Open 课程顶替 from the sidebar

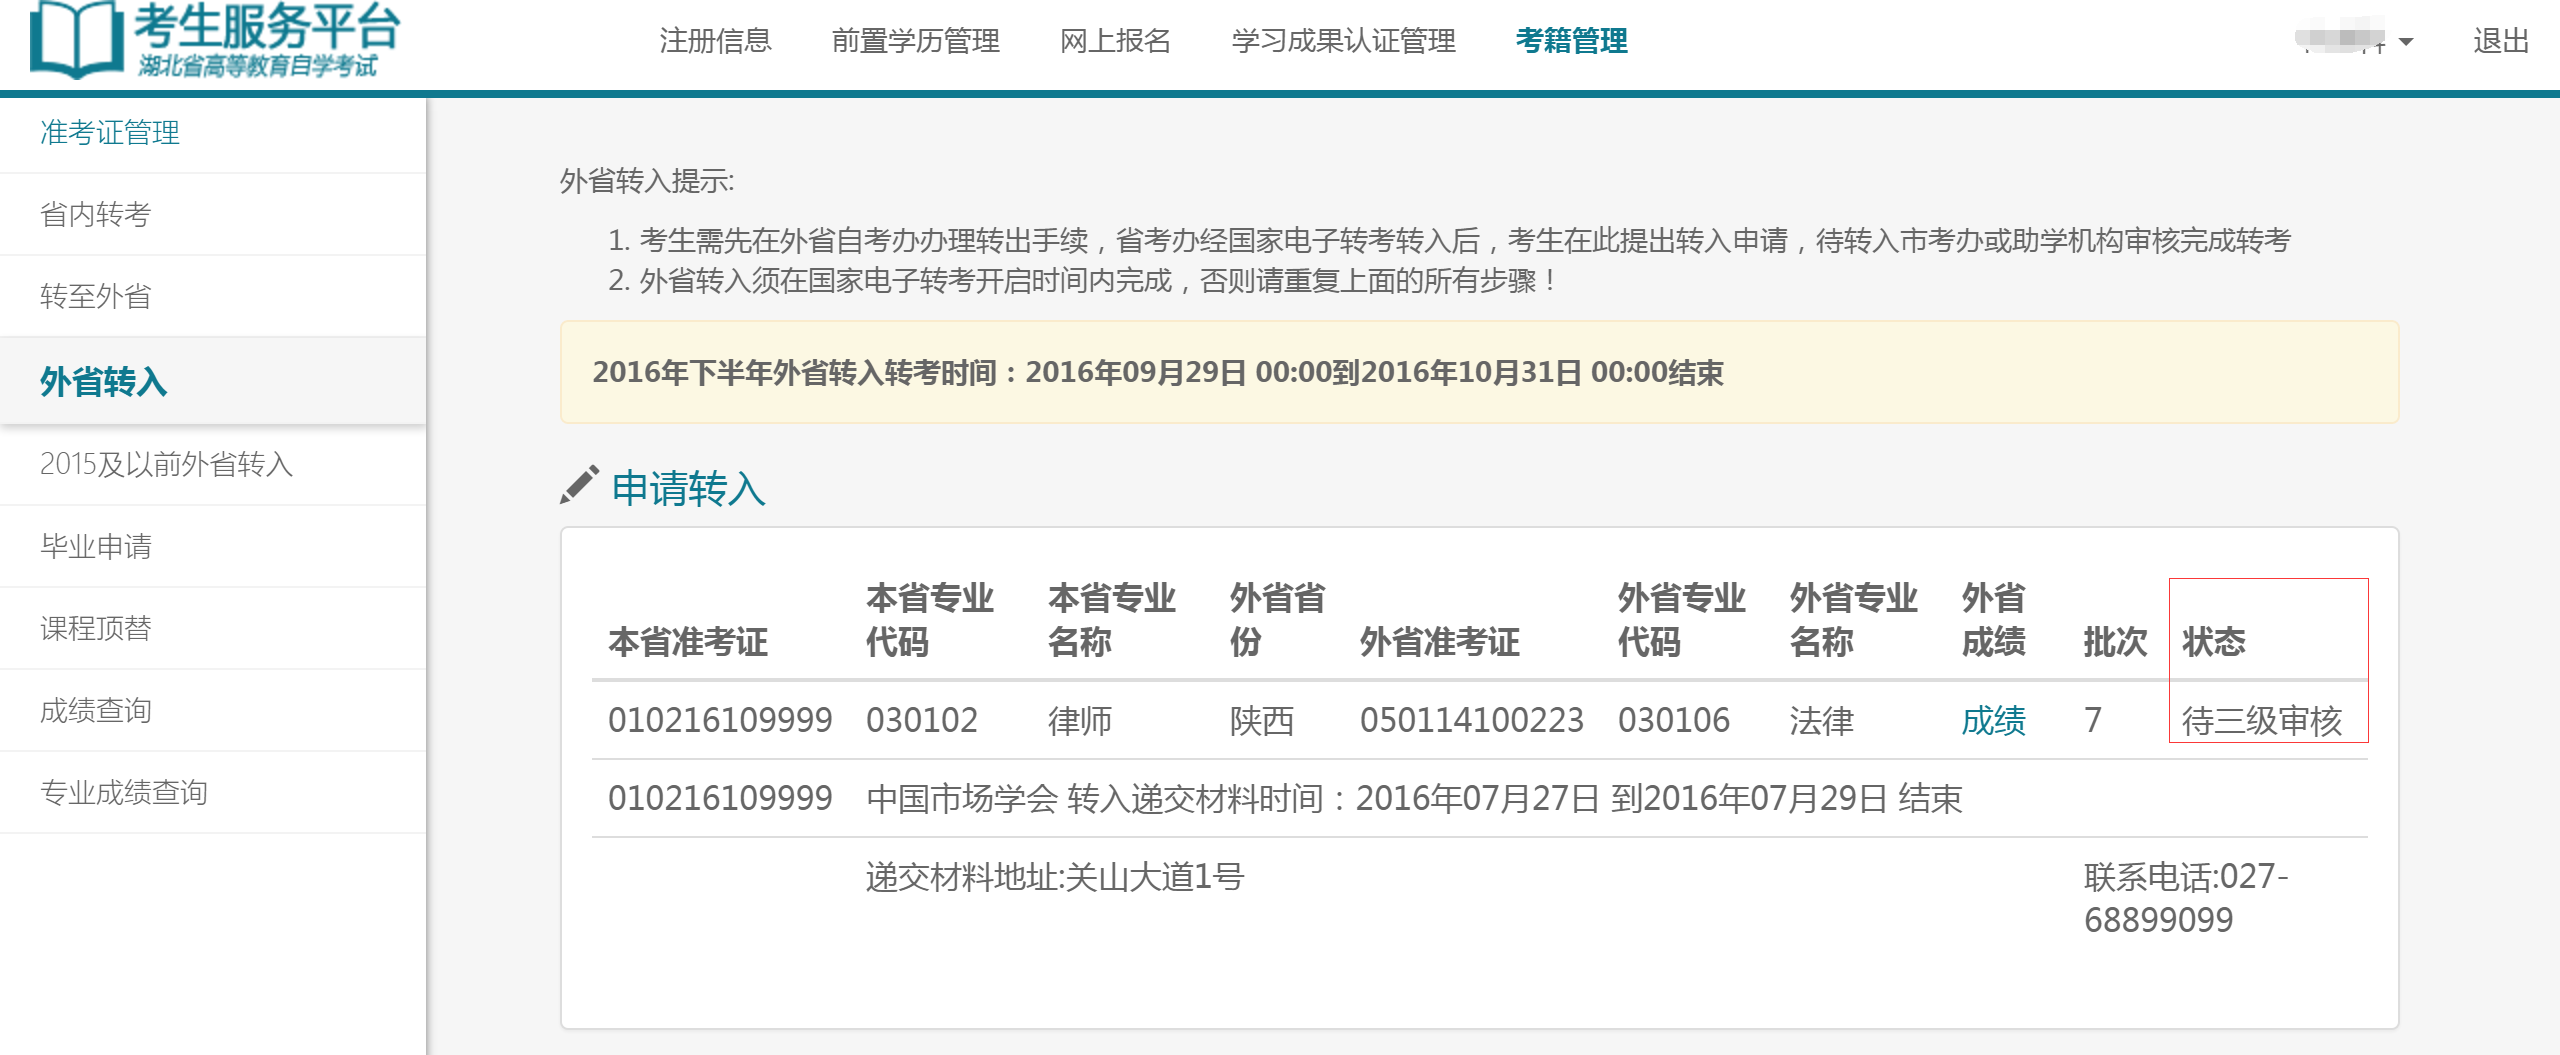tap(96, 629)
